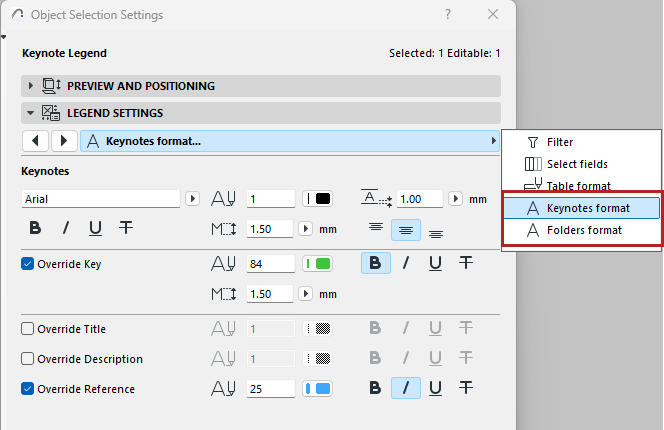Toggle Underline for Override Key row

coord(436,264)
